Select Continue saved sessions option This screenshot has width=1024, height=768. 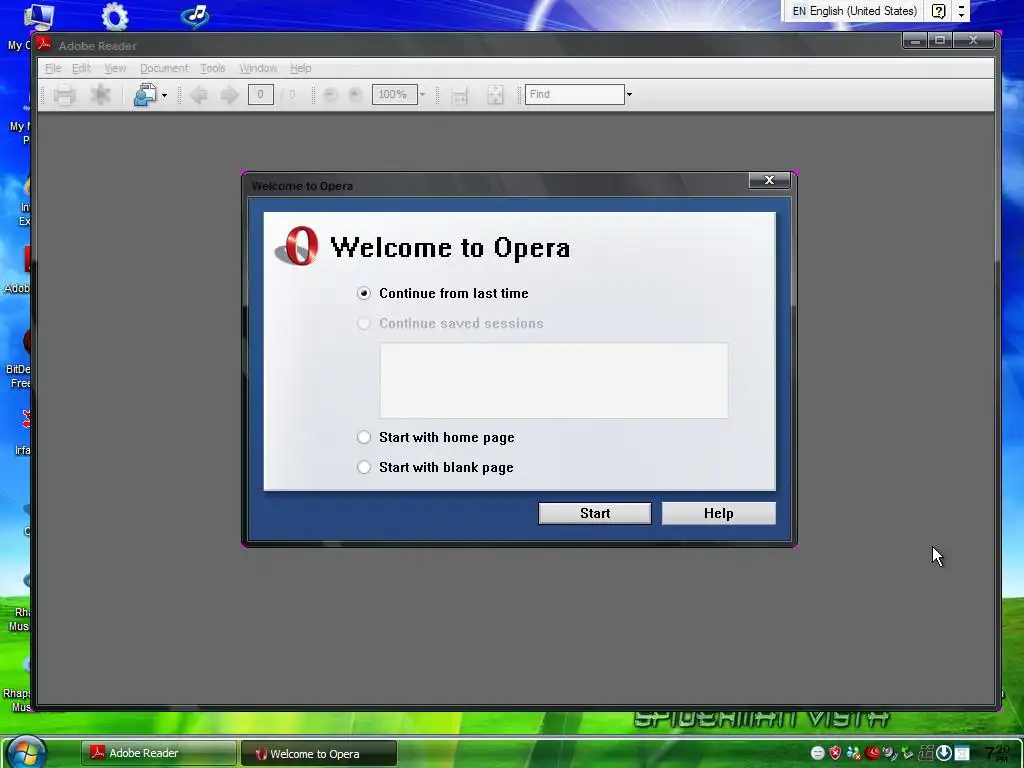(450, 323)
